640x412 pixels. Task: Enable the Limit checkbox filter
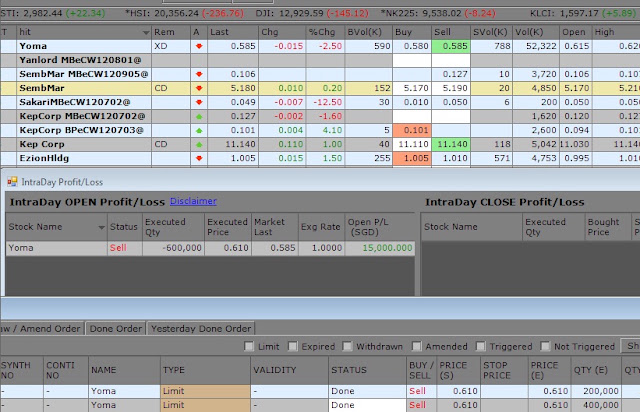click(249, 346)
